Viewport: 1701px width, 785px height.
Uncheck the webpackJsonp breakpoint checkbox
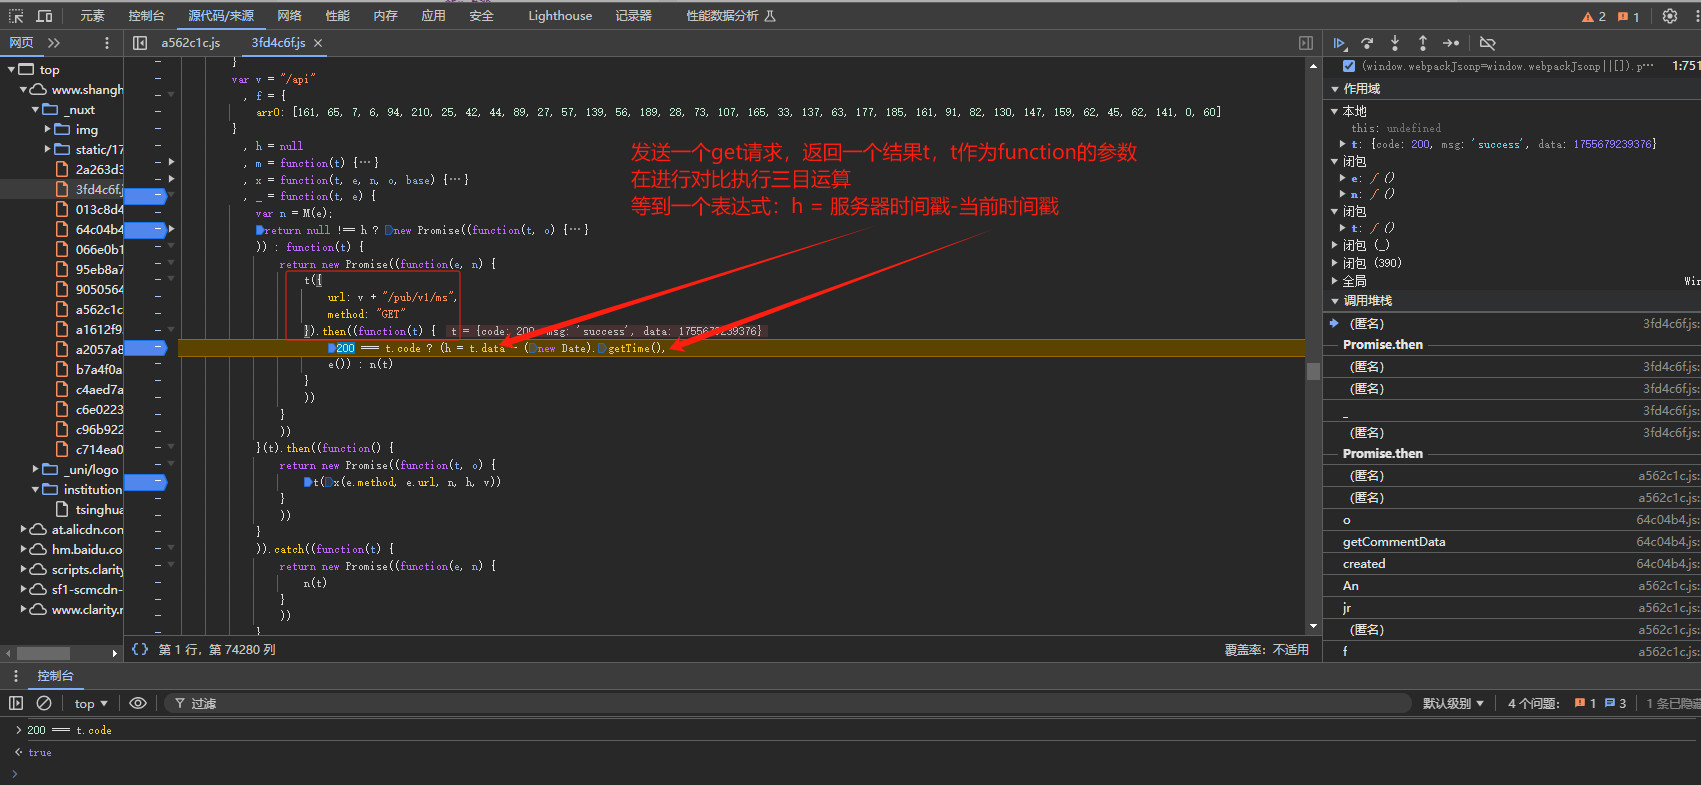tap(1349, 66)
